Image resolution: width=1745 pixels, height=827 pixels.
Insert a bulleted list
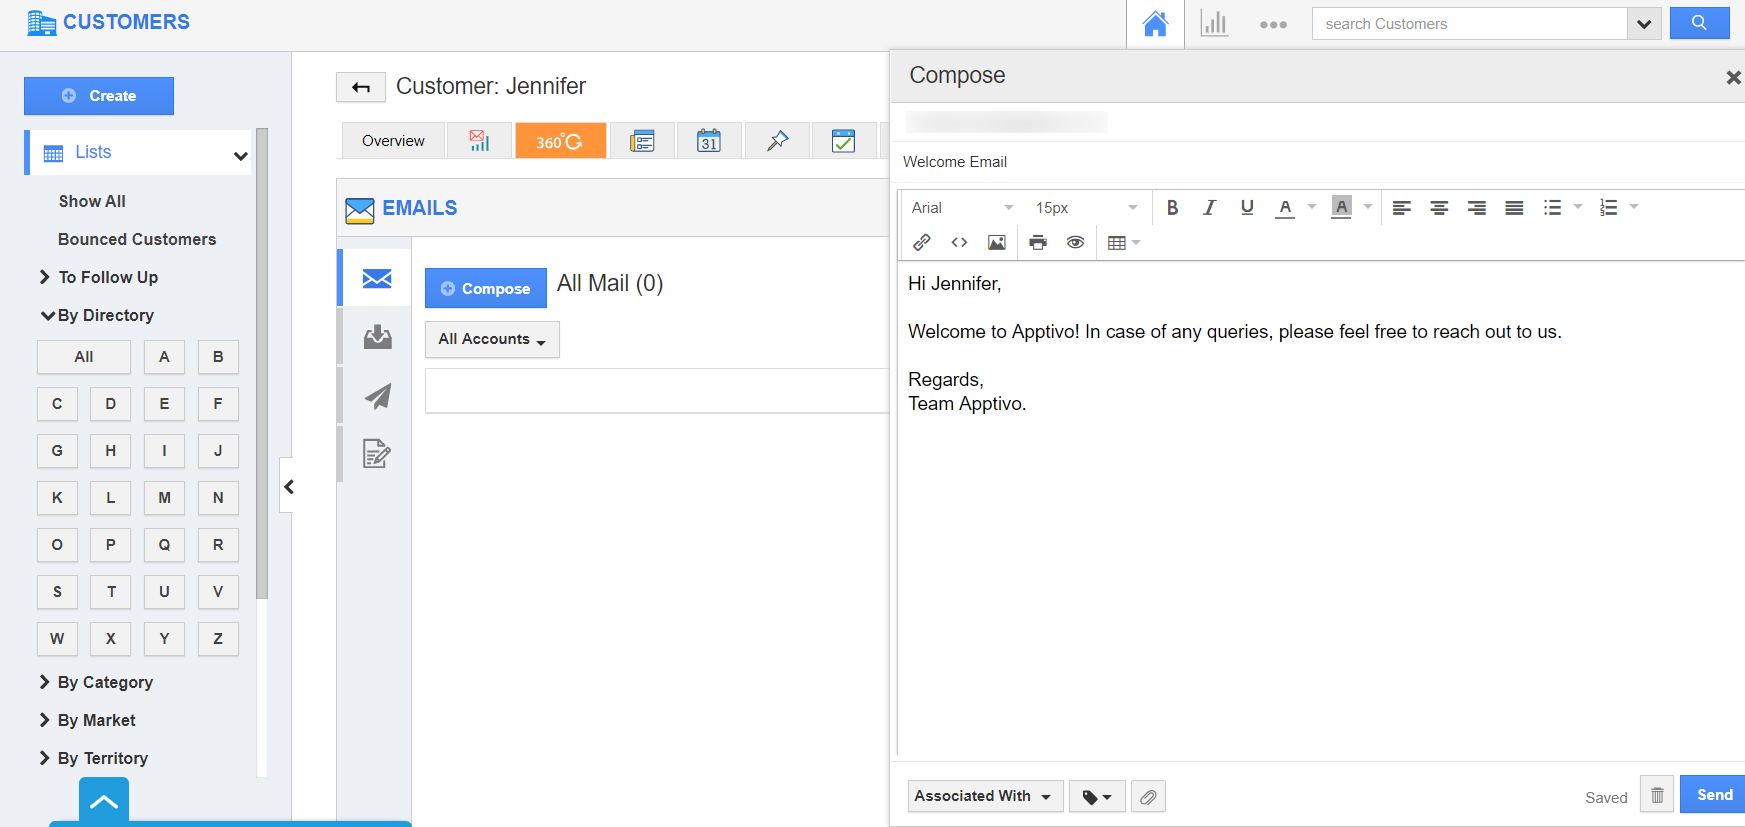(x=1552, y=208)
